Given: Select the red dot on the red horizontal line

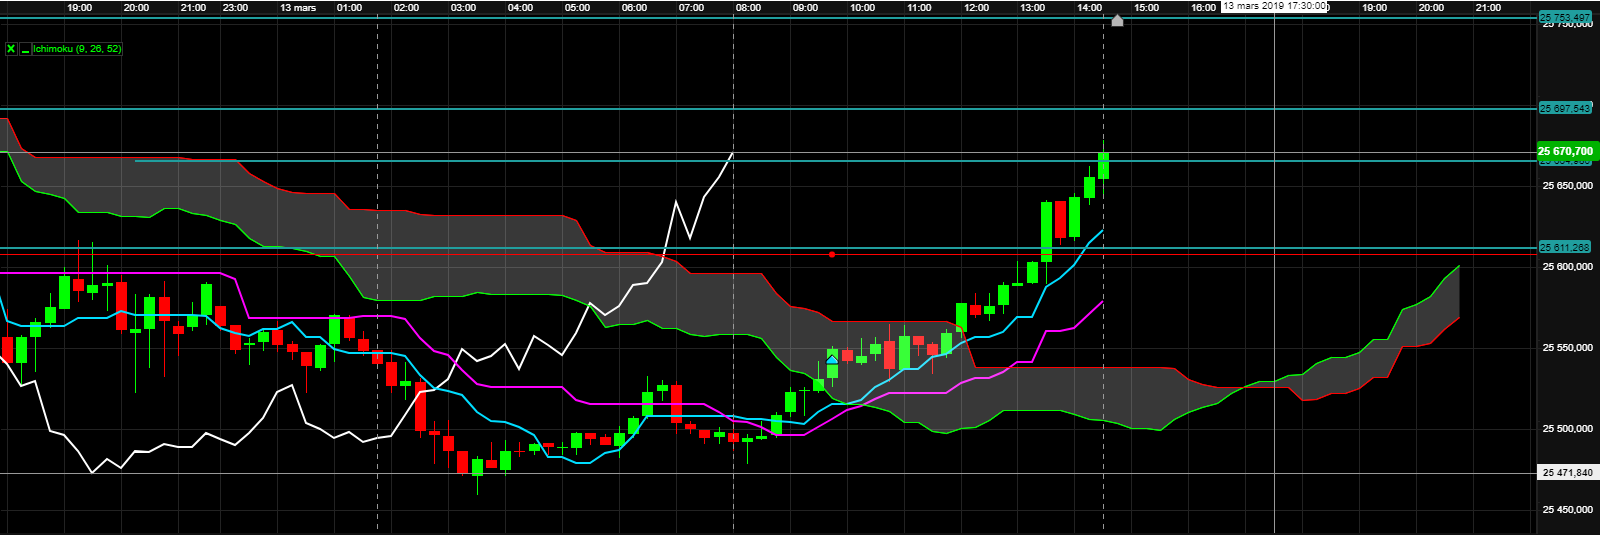Looking at the screenshot, I should point(832,254).
